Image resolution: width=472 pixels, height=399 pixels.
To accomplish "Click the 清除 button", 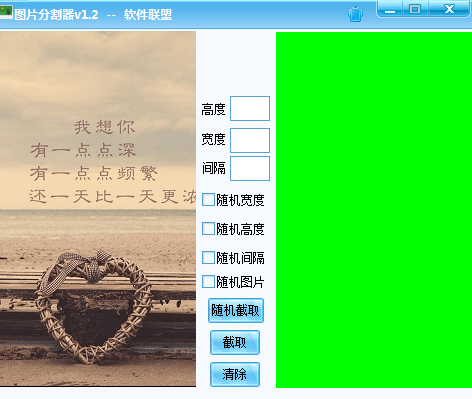I will coord(235,374).
